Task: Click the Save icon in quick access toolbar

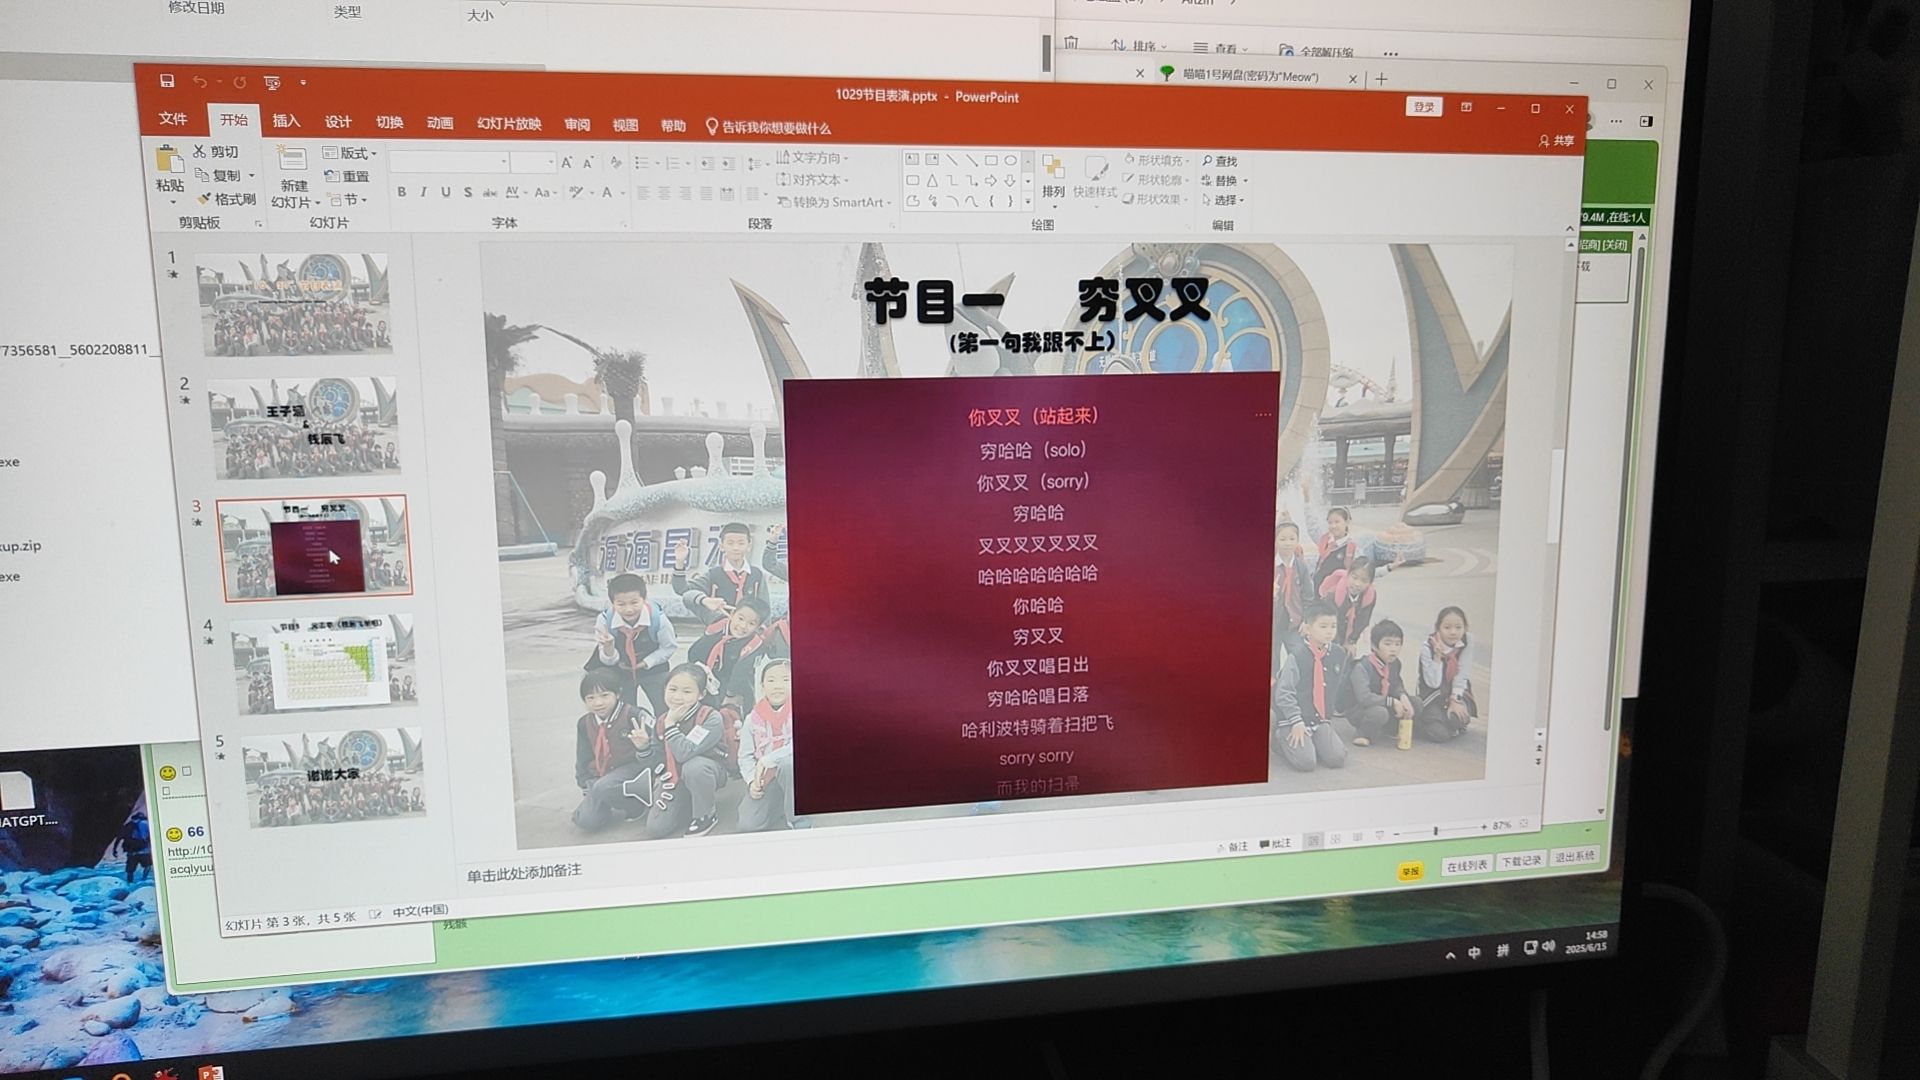Action: tap(167, 81)
